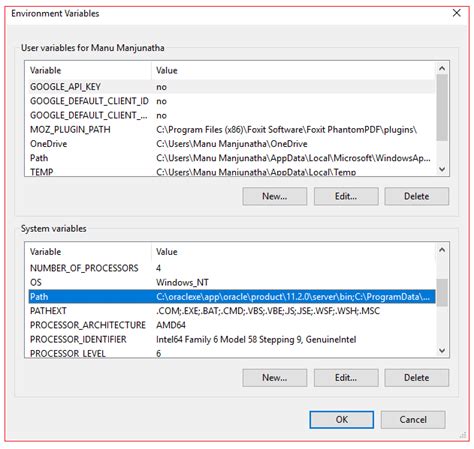
Task: Click the AMD64 value cell
Action: click(x=171, y=325)
